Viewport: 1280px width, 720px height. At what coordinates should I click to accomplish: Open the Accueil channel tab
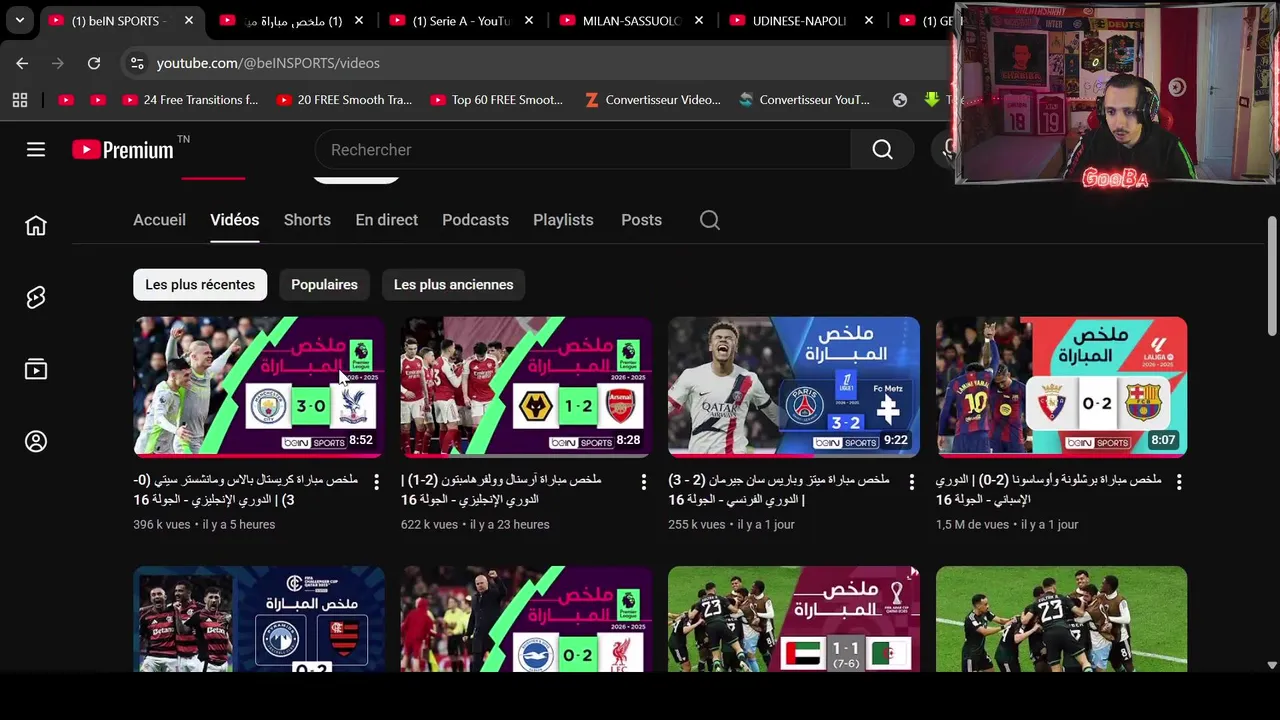pos(160,220)
